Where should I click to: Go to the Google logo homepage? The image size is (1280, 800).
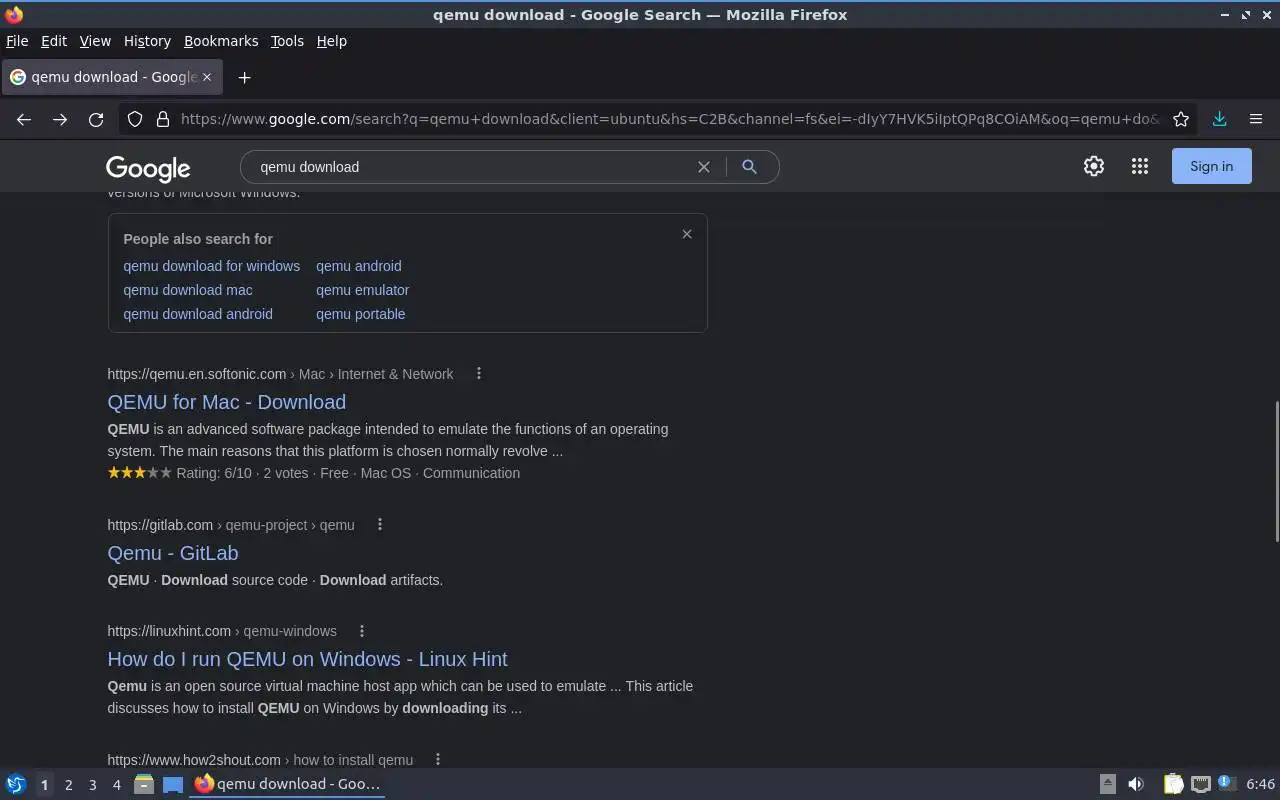coord(148,168)
